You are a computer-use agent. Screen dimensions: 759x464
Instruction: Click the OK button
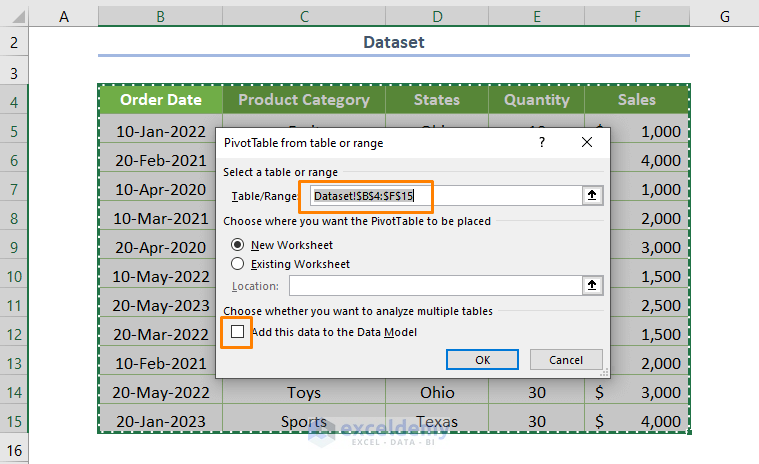click(x=482, y=360)
